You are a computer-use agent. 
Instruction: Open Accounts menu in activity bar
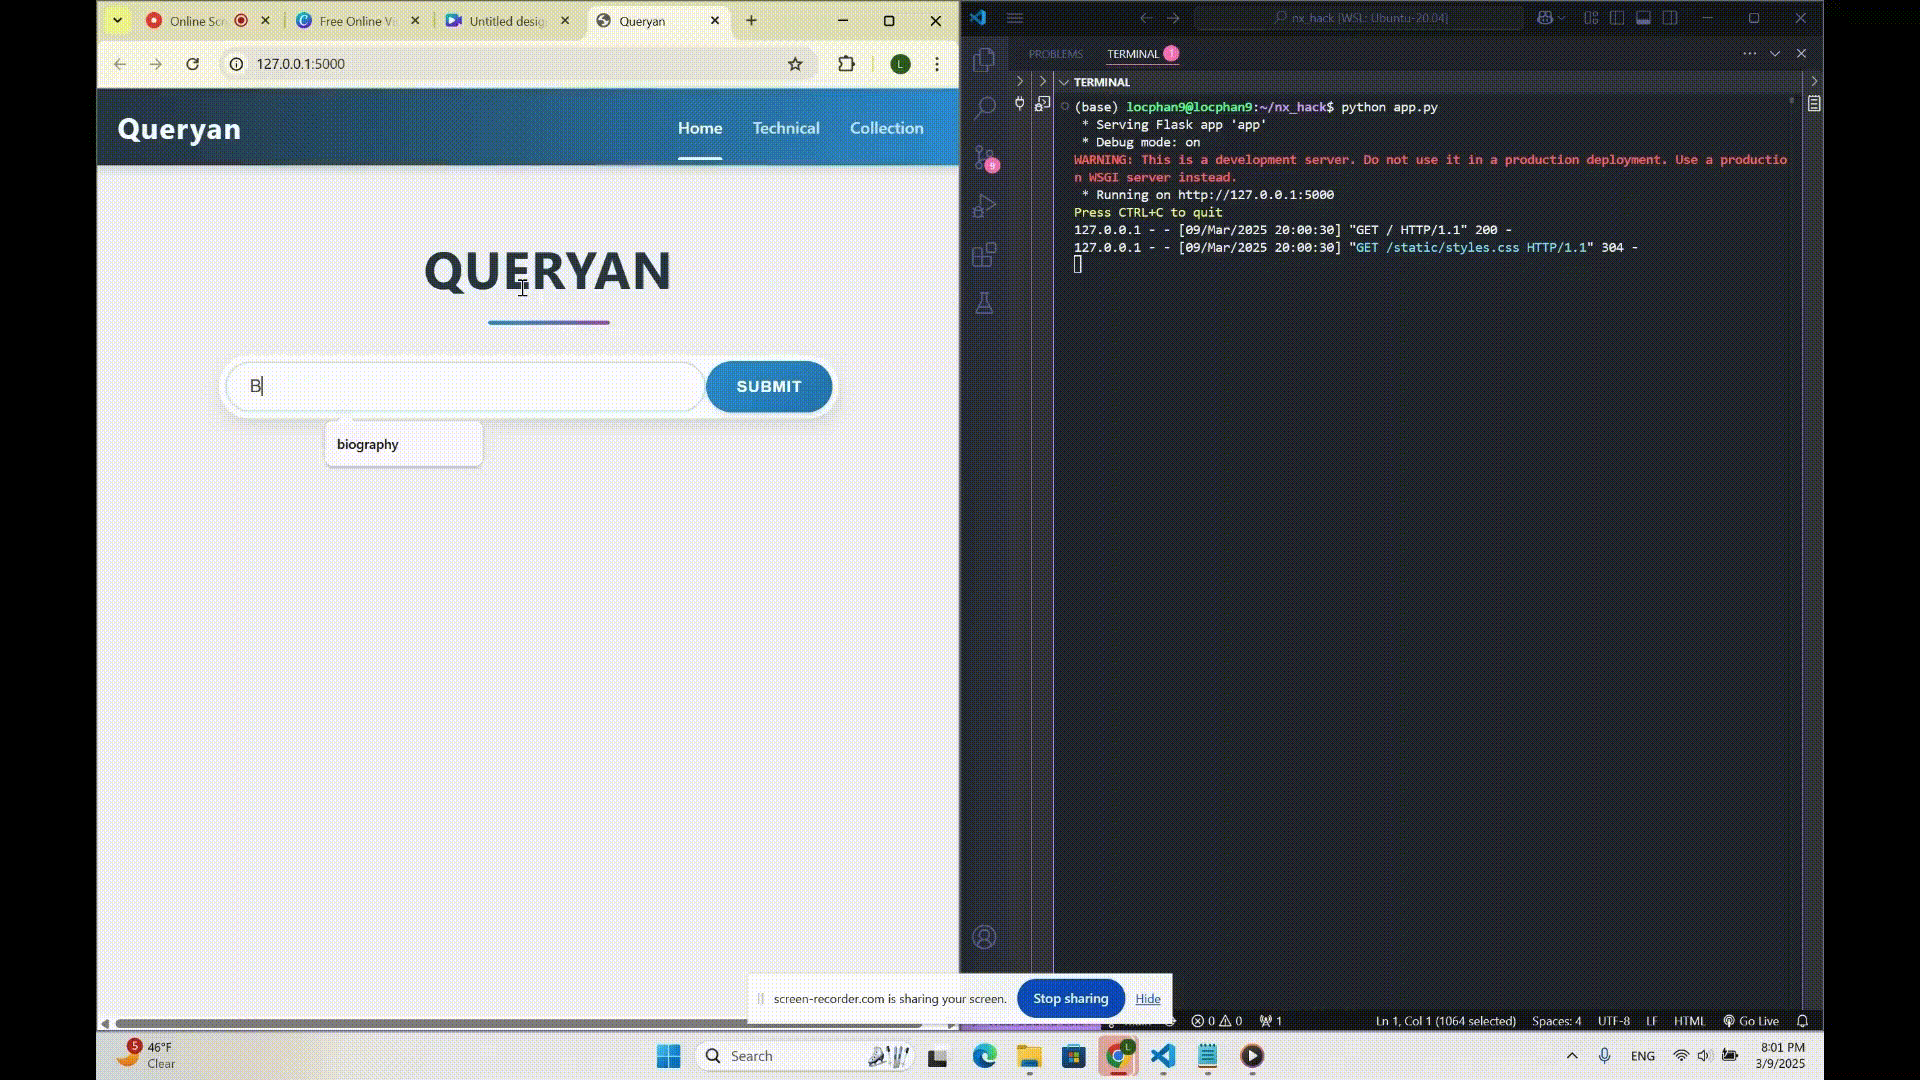(x=984, y=937)
